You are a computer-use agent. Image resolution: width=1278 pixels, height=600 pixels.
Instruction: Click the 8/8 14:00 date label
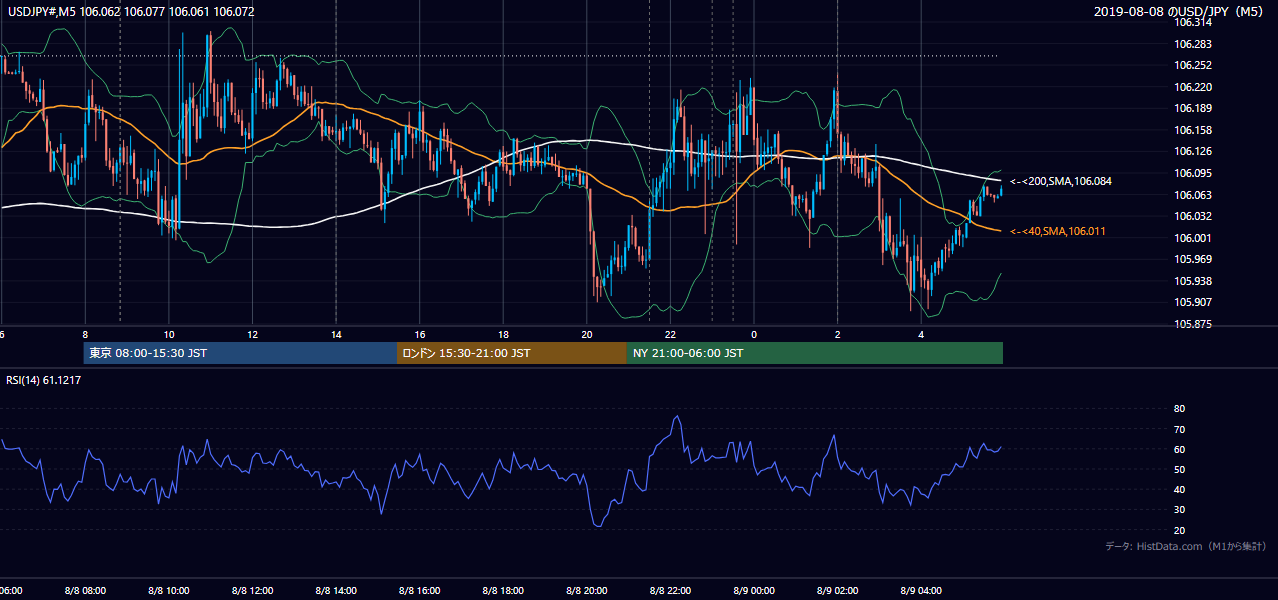pos(336,591)
